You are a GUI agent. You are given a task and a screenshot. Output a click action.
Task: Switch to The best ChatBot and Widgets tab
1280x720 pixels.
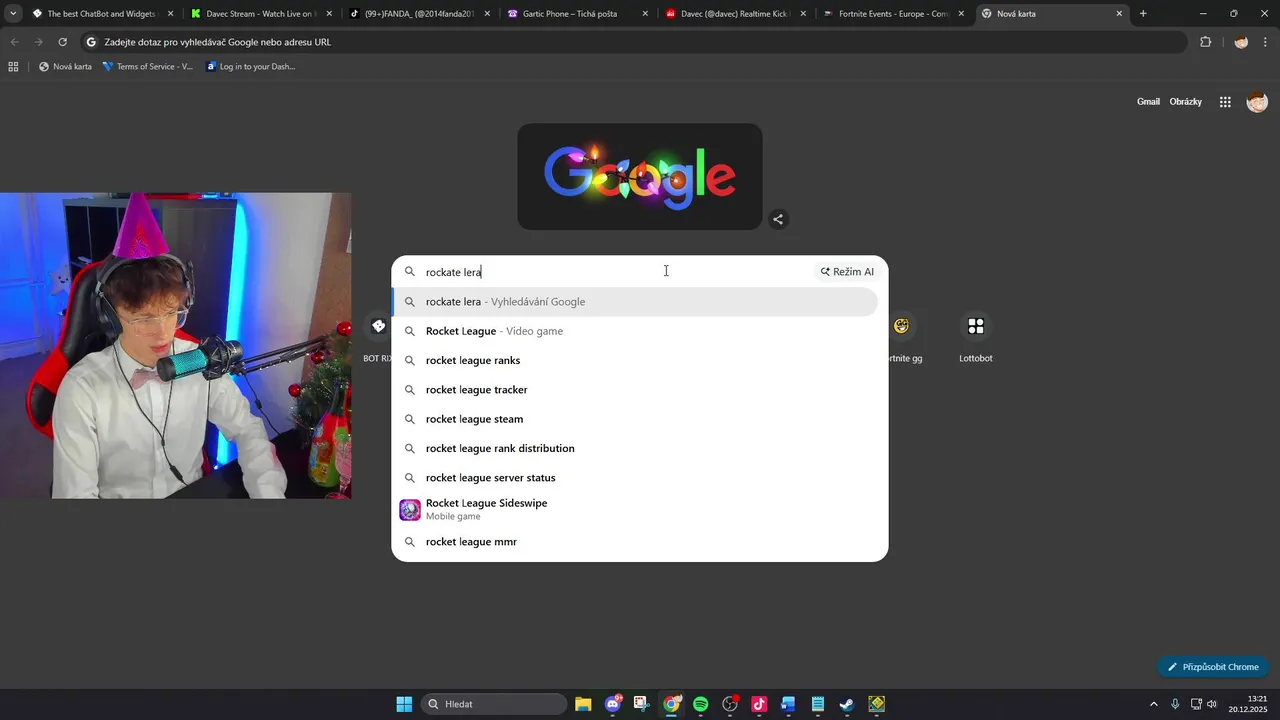click(103, 14)
